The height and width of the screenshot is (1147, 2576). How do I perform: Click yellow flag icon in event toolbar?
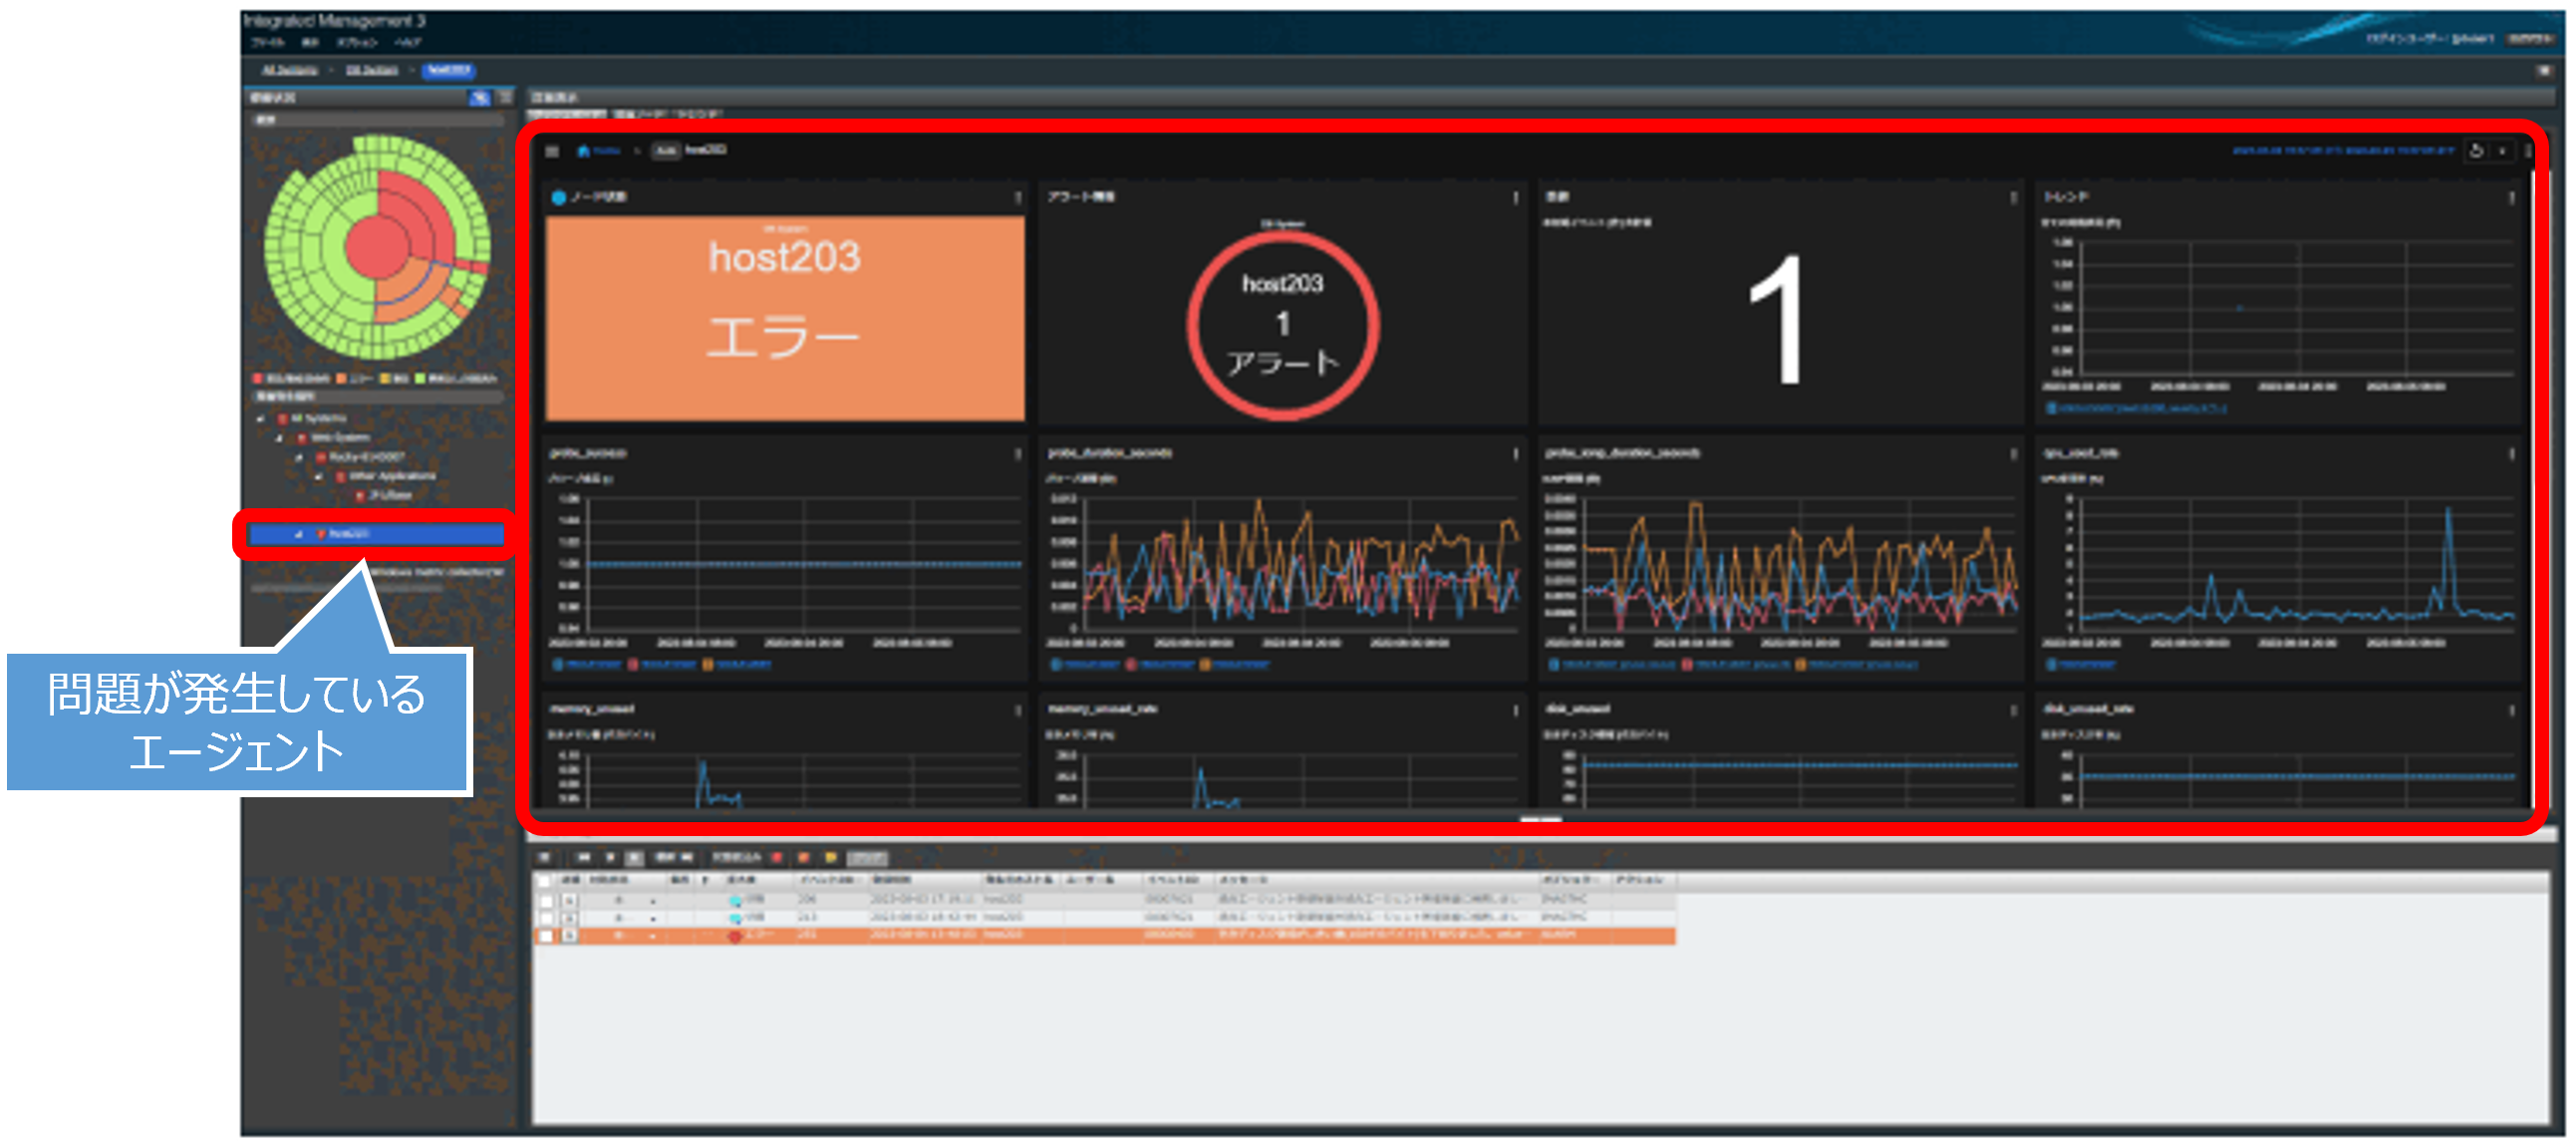(x=830, y=858)
